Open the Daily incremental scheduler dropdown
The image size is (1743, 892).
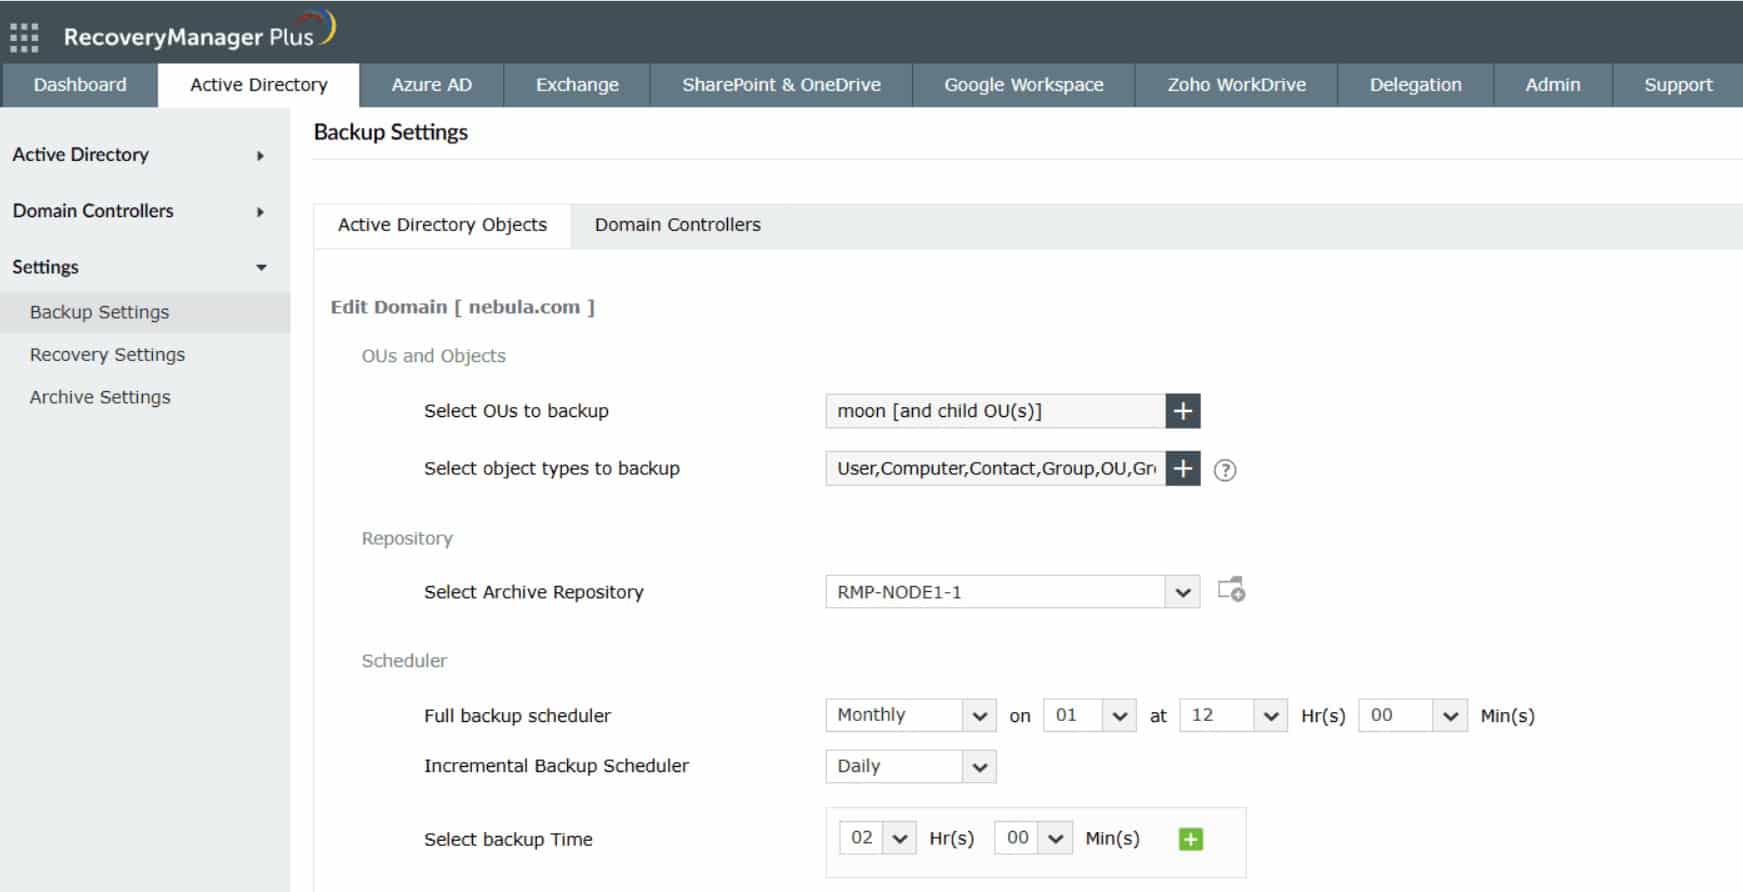pos(910,766)
